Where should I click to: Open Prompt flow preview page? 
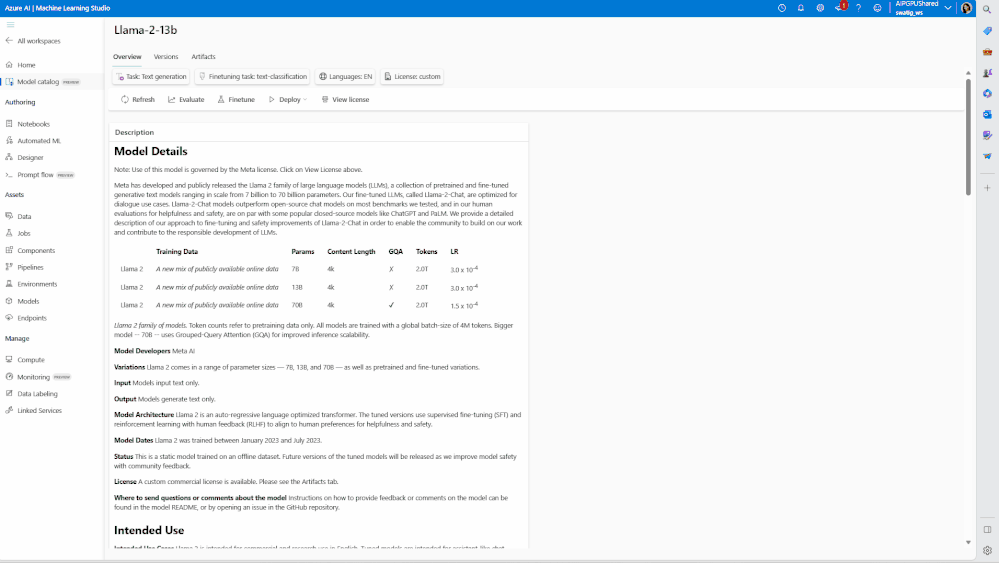pos(40,175)
